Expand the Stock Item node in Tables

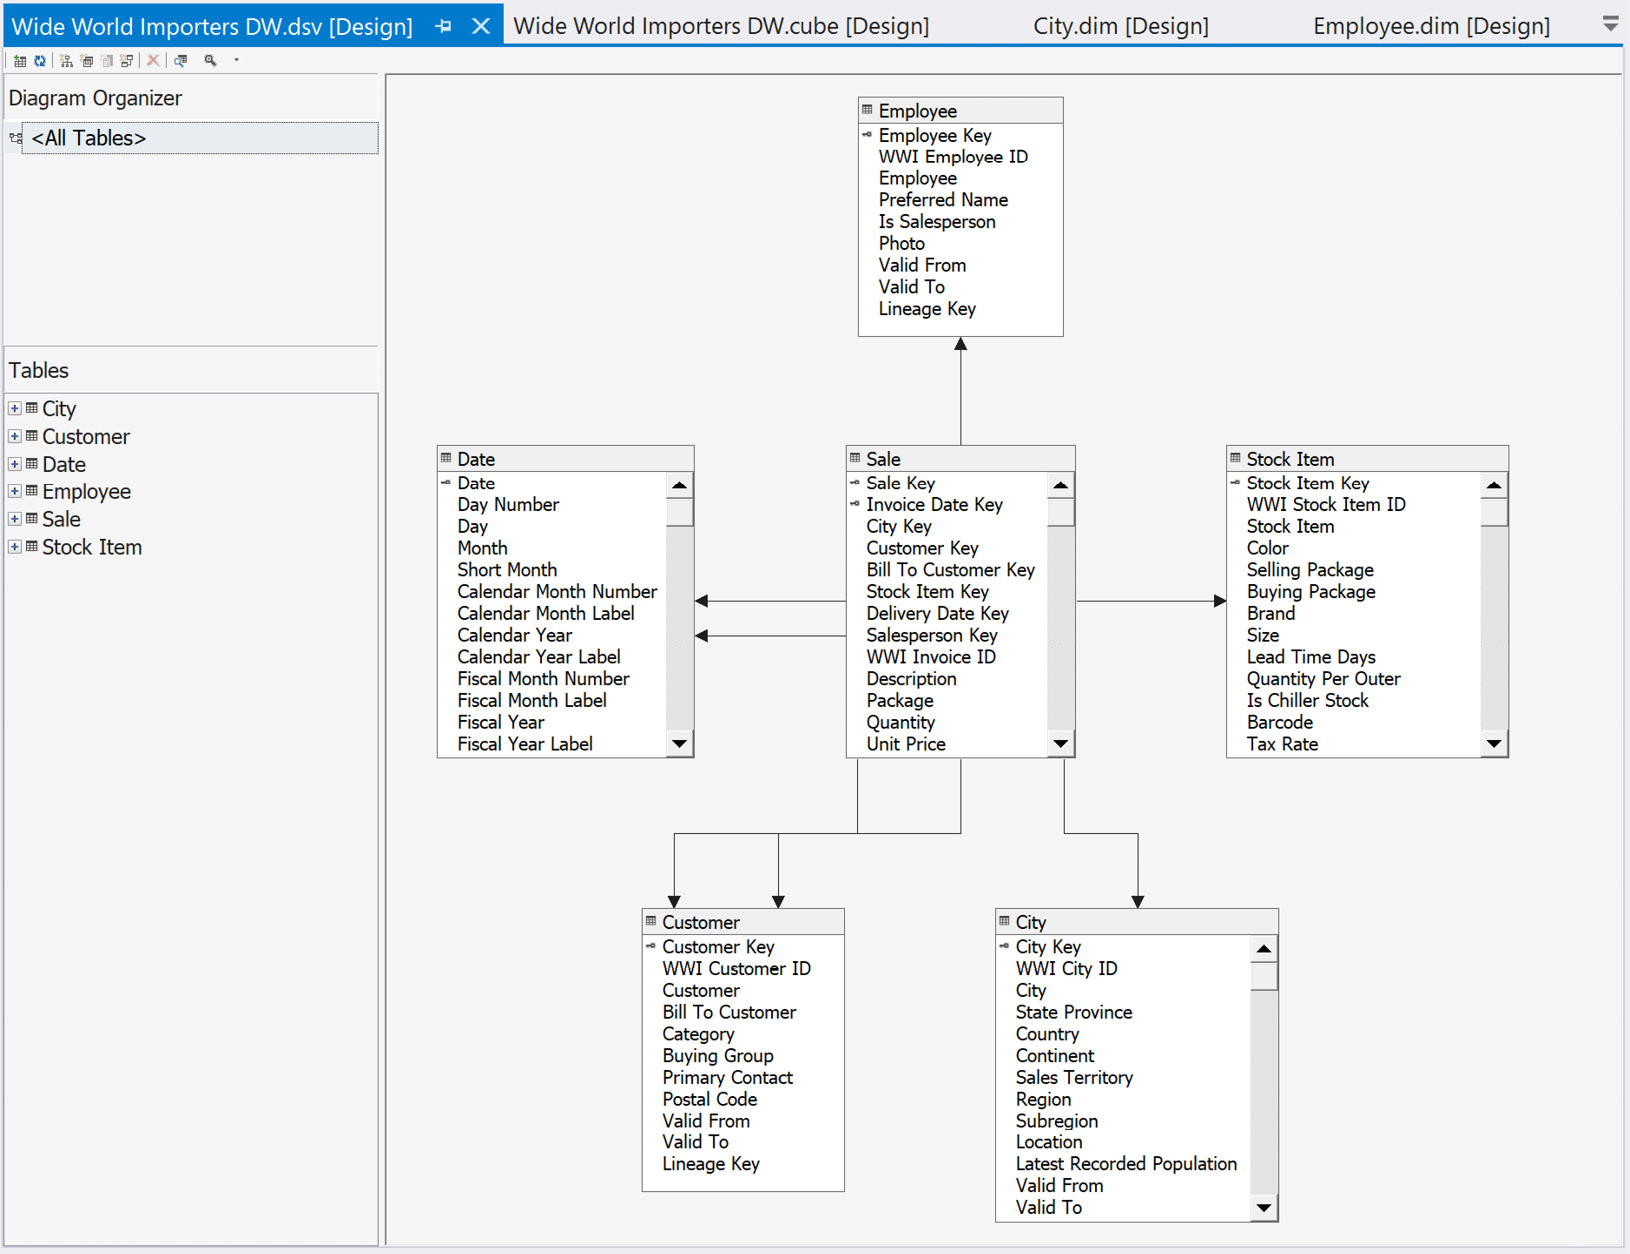[x=15, y=547]
